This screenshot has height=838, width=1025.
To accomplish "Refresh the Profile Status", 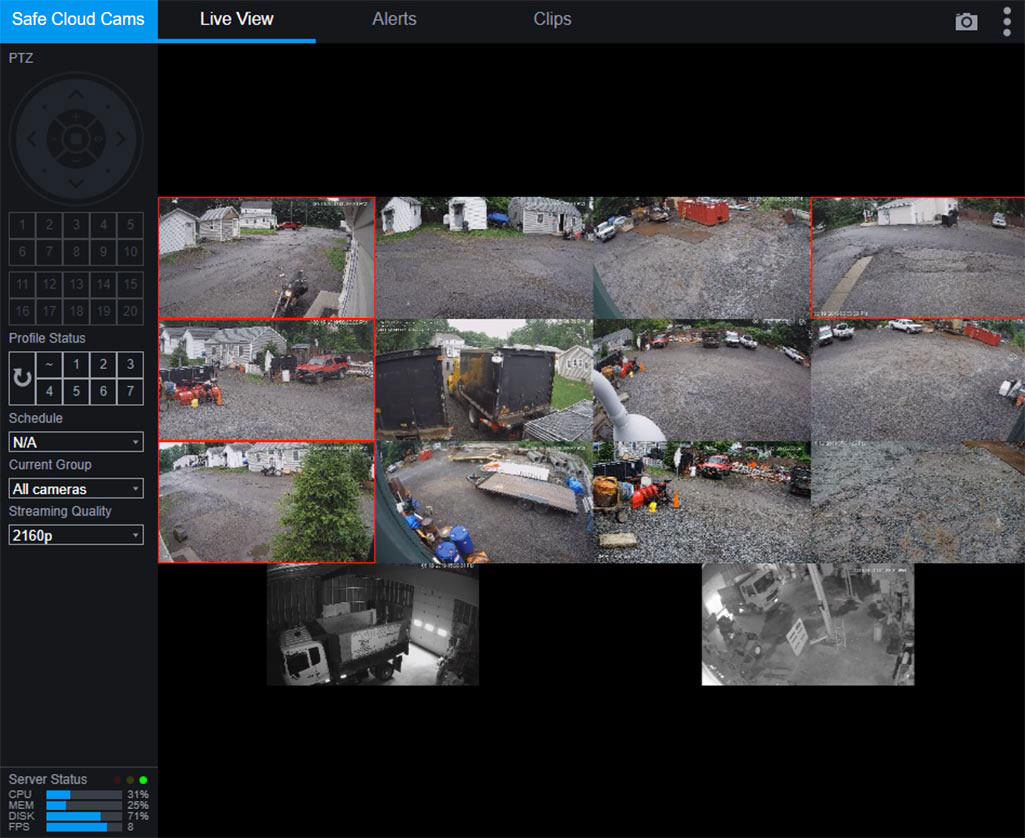I will click(21, 377).
